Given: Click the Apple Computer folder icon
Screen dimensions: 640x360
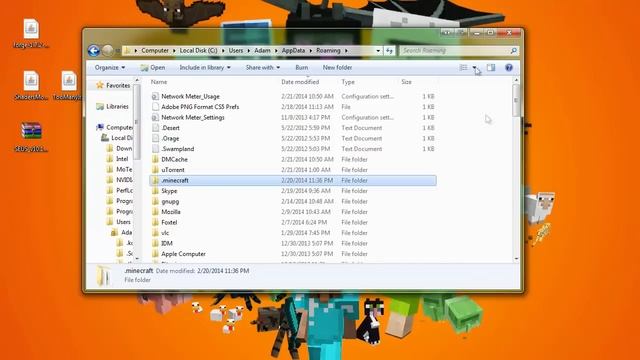Looking at the screenshot, I should point(155,254).
